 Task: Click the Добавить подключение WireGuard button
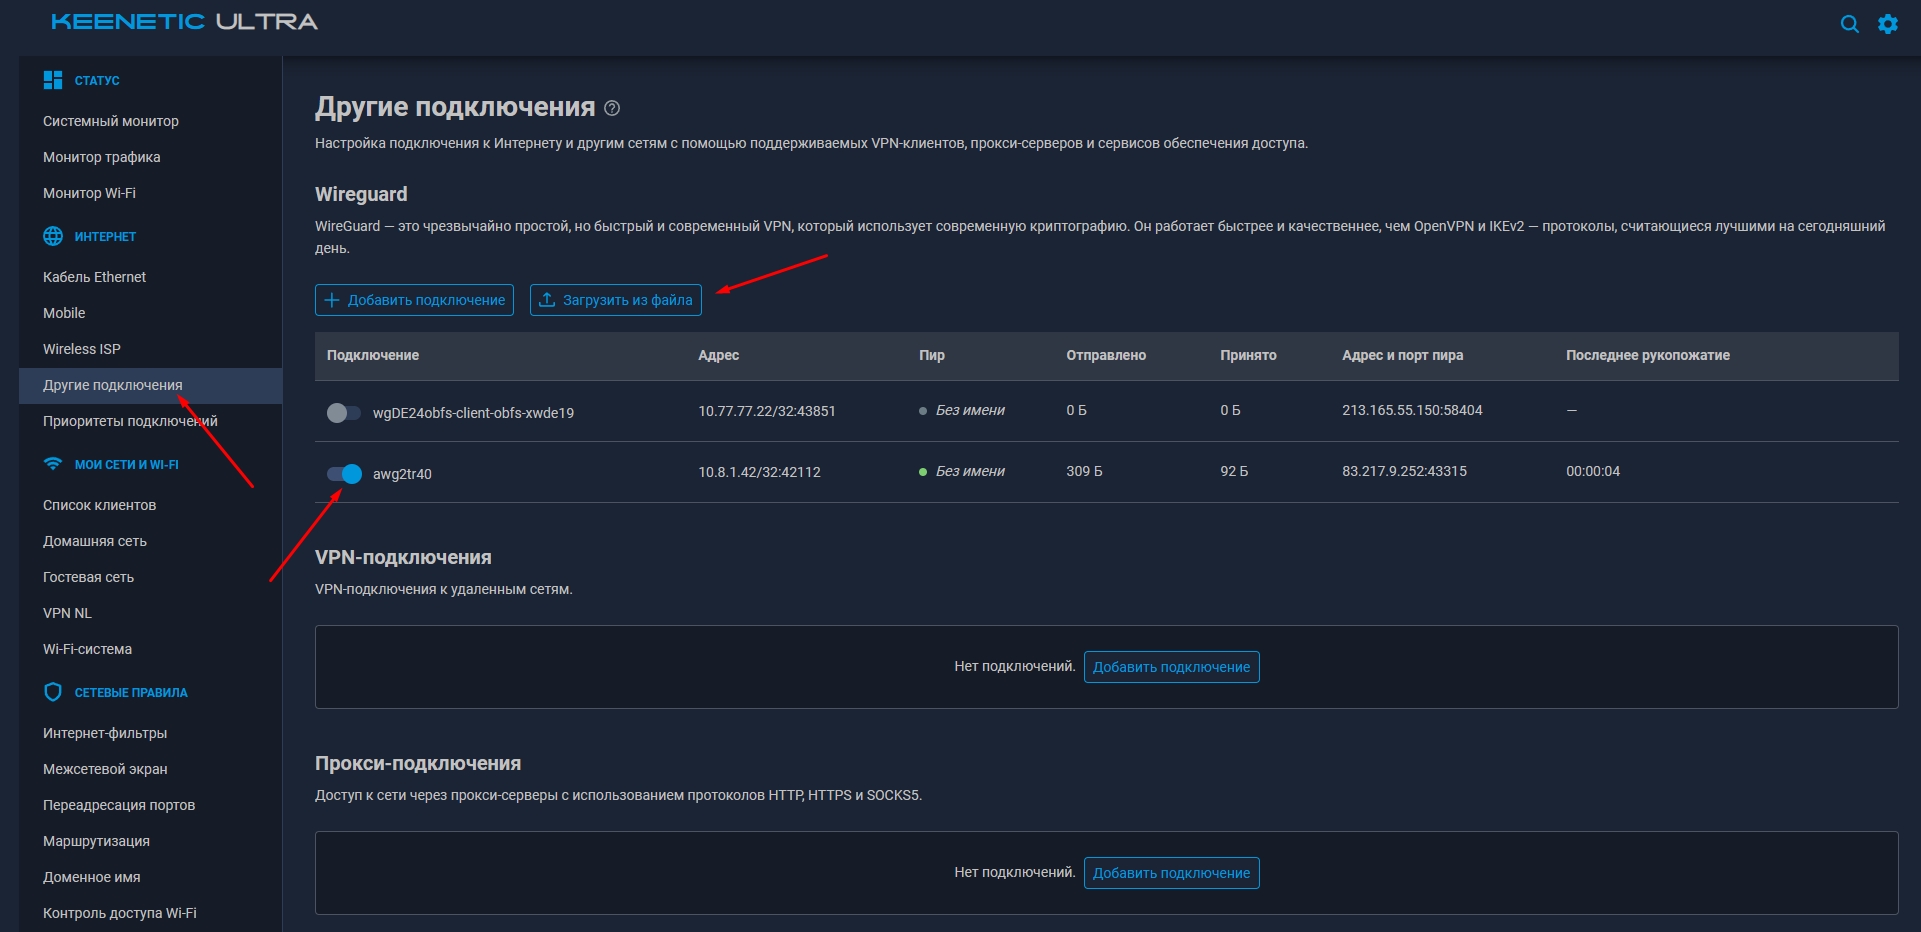414,300
